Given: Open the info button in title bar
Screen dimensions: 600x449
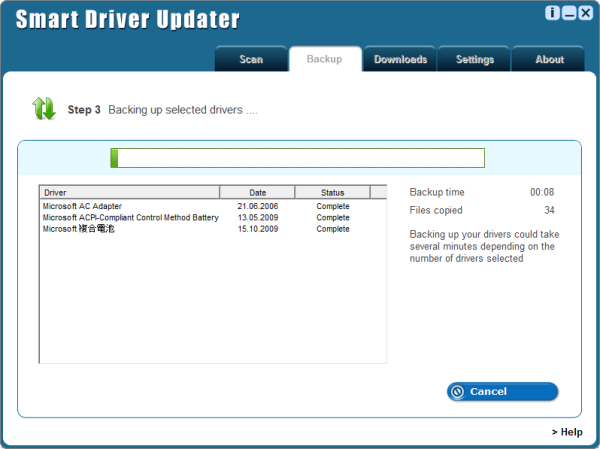Looking at the screenshot, I should (x=552, y=13).
